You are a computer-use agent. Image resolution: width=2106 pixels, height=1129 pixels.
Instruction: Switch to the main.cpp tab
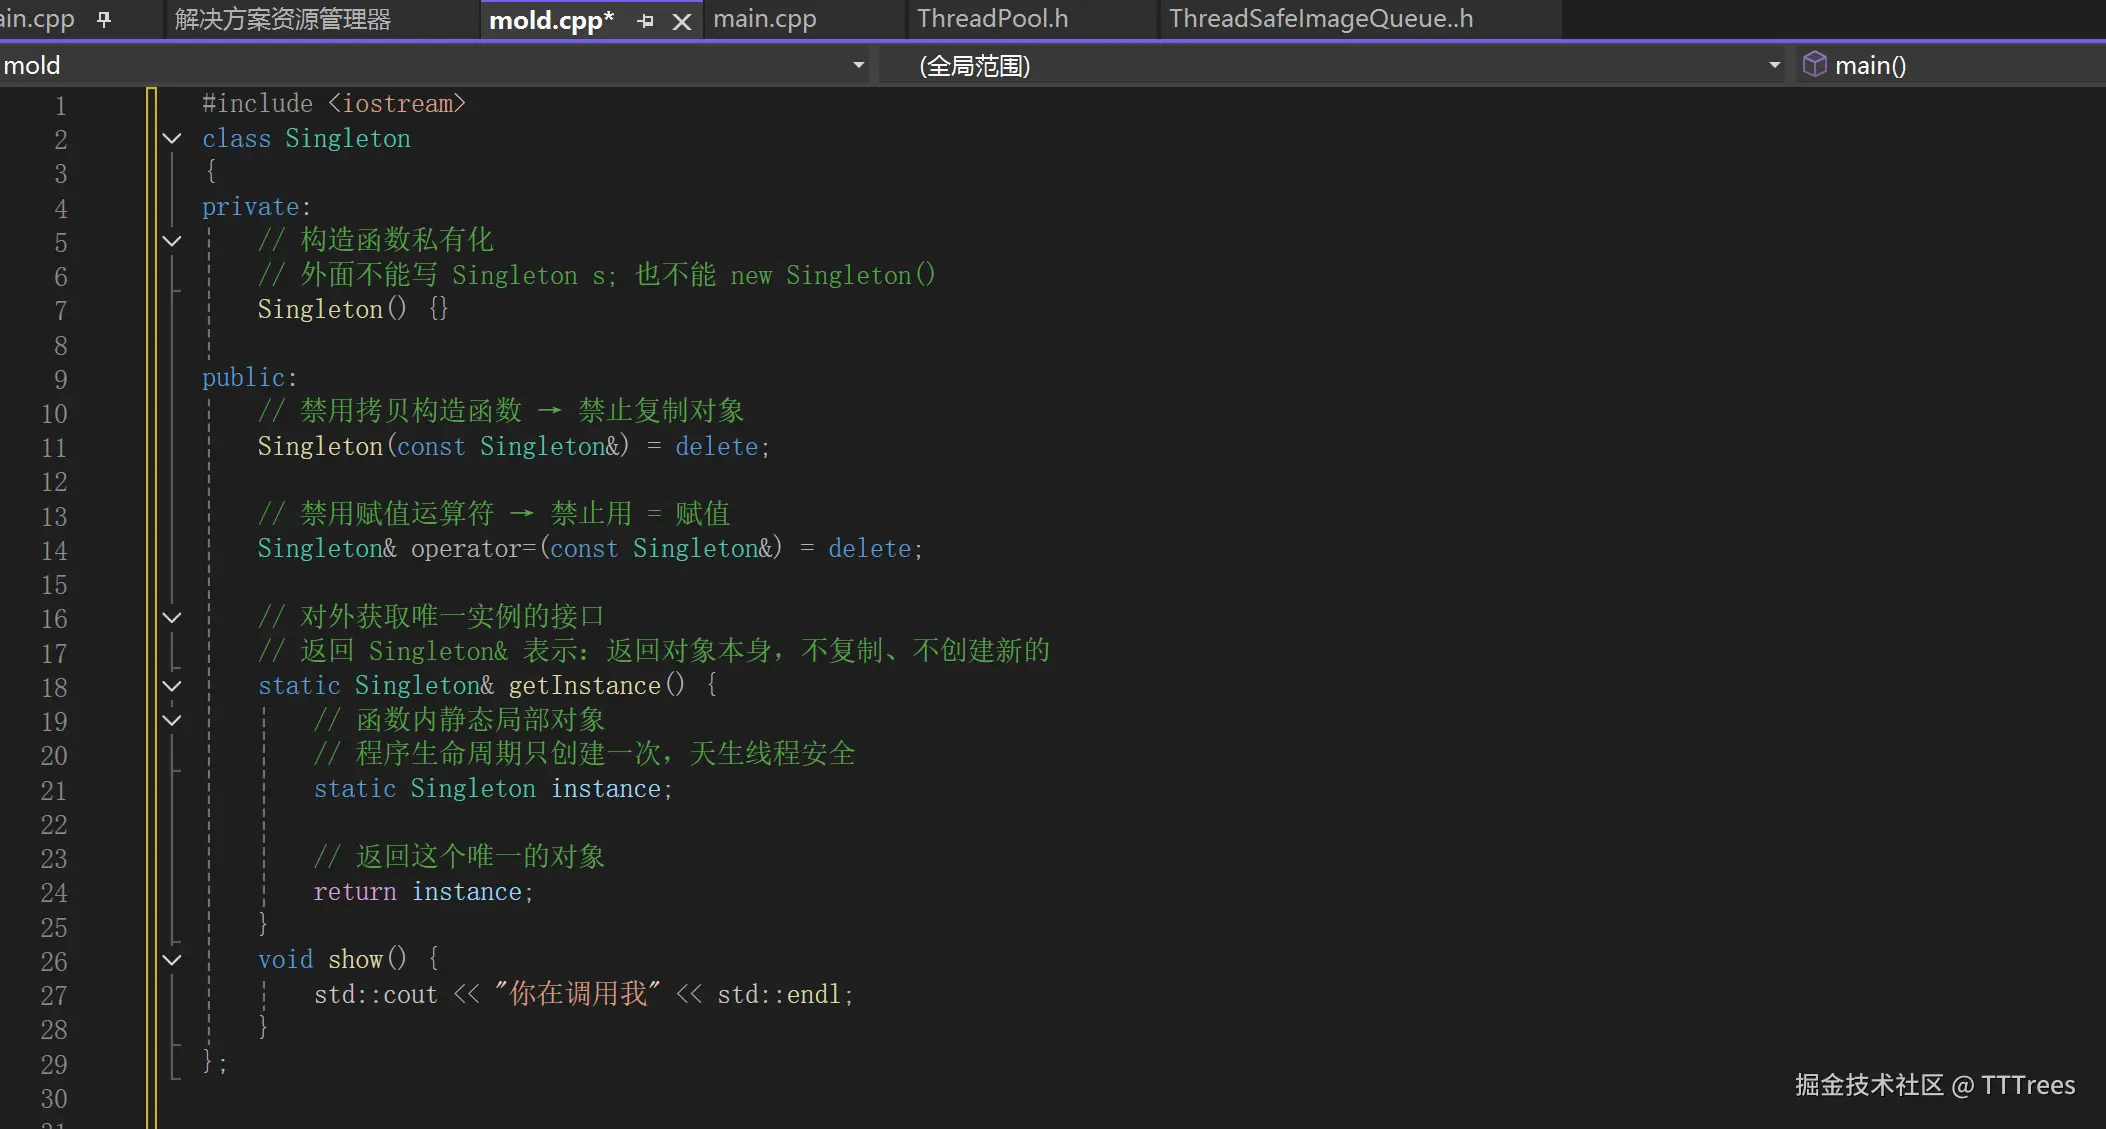tap(764, 19)
